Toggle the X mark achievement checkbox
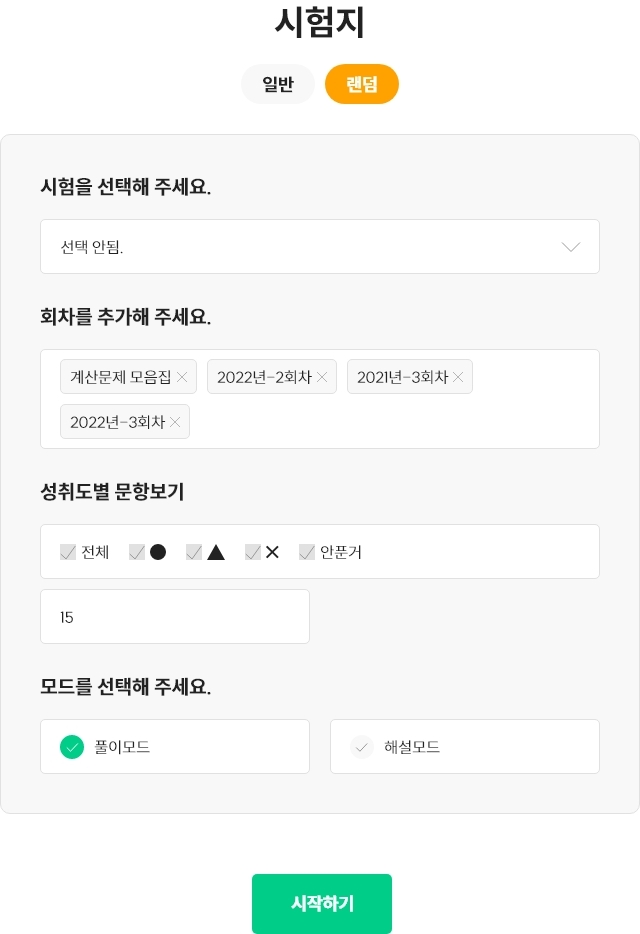Image resolution: width=640 pixels, height=934 pixels. click(253, 552)
